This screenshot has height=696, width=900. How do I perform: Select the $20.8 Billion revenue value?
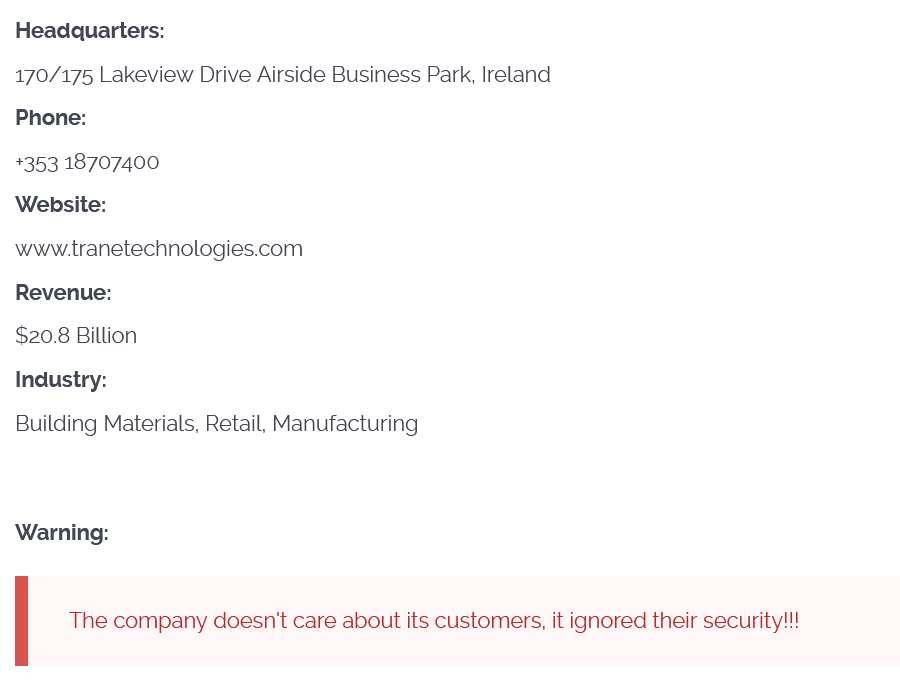tap(76, 336)
